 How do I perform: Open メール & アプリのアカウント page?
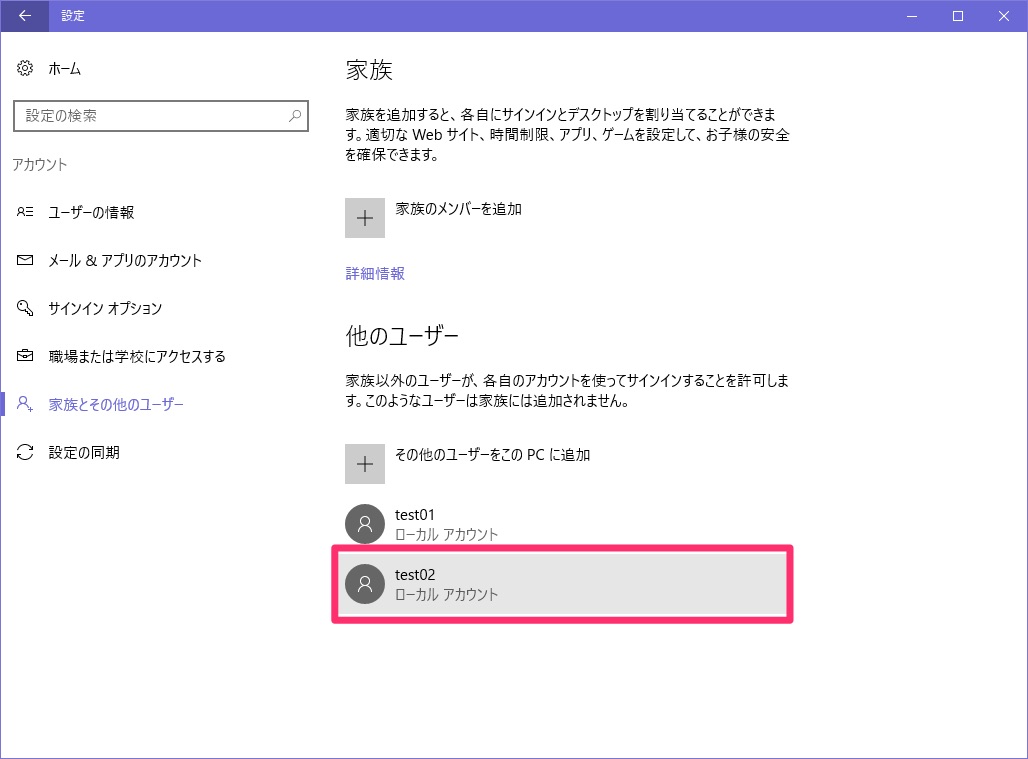125,260
